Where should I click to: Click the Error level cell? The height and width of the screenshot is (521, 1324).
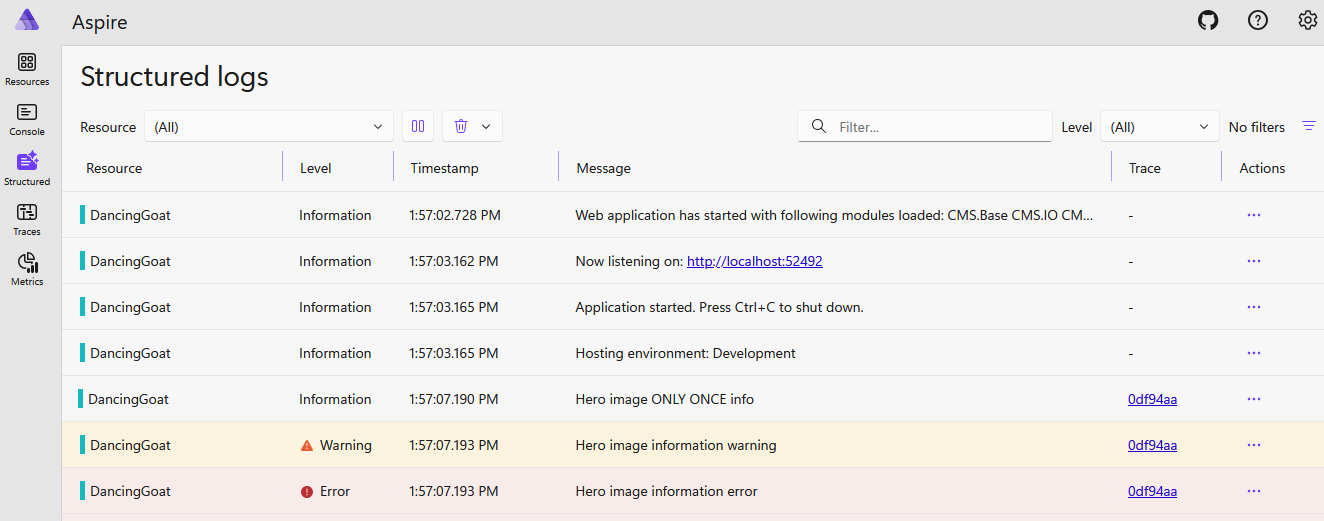(327, 491)
